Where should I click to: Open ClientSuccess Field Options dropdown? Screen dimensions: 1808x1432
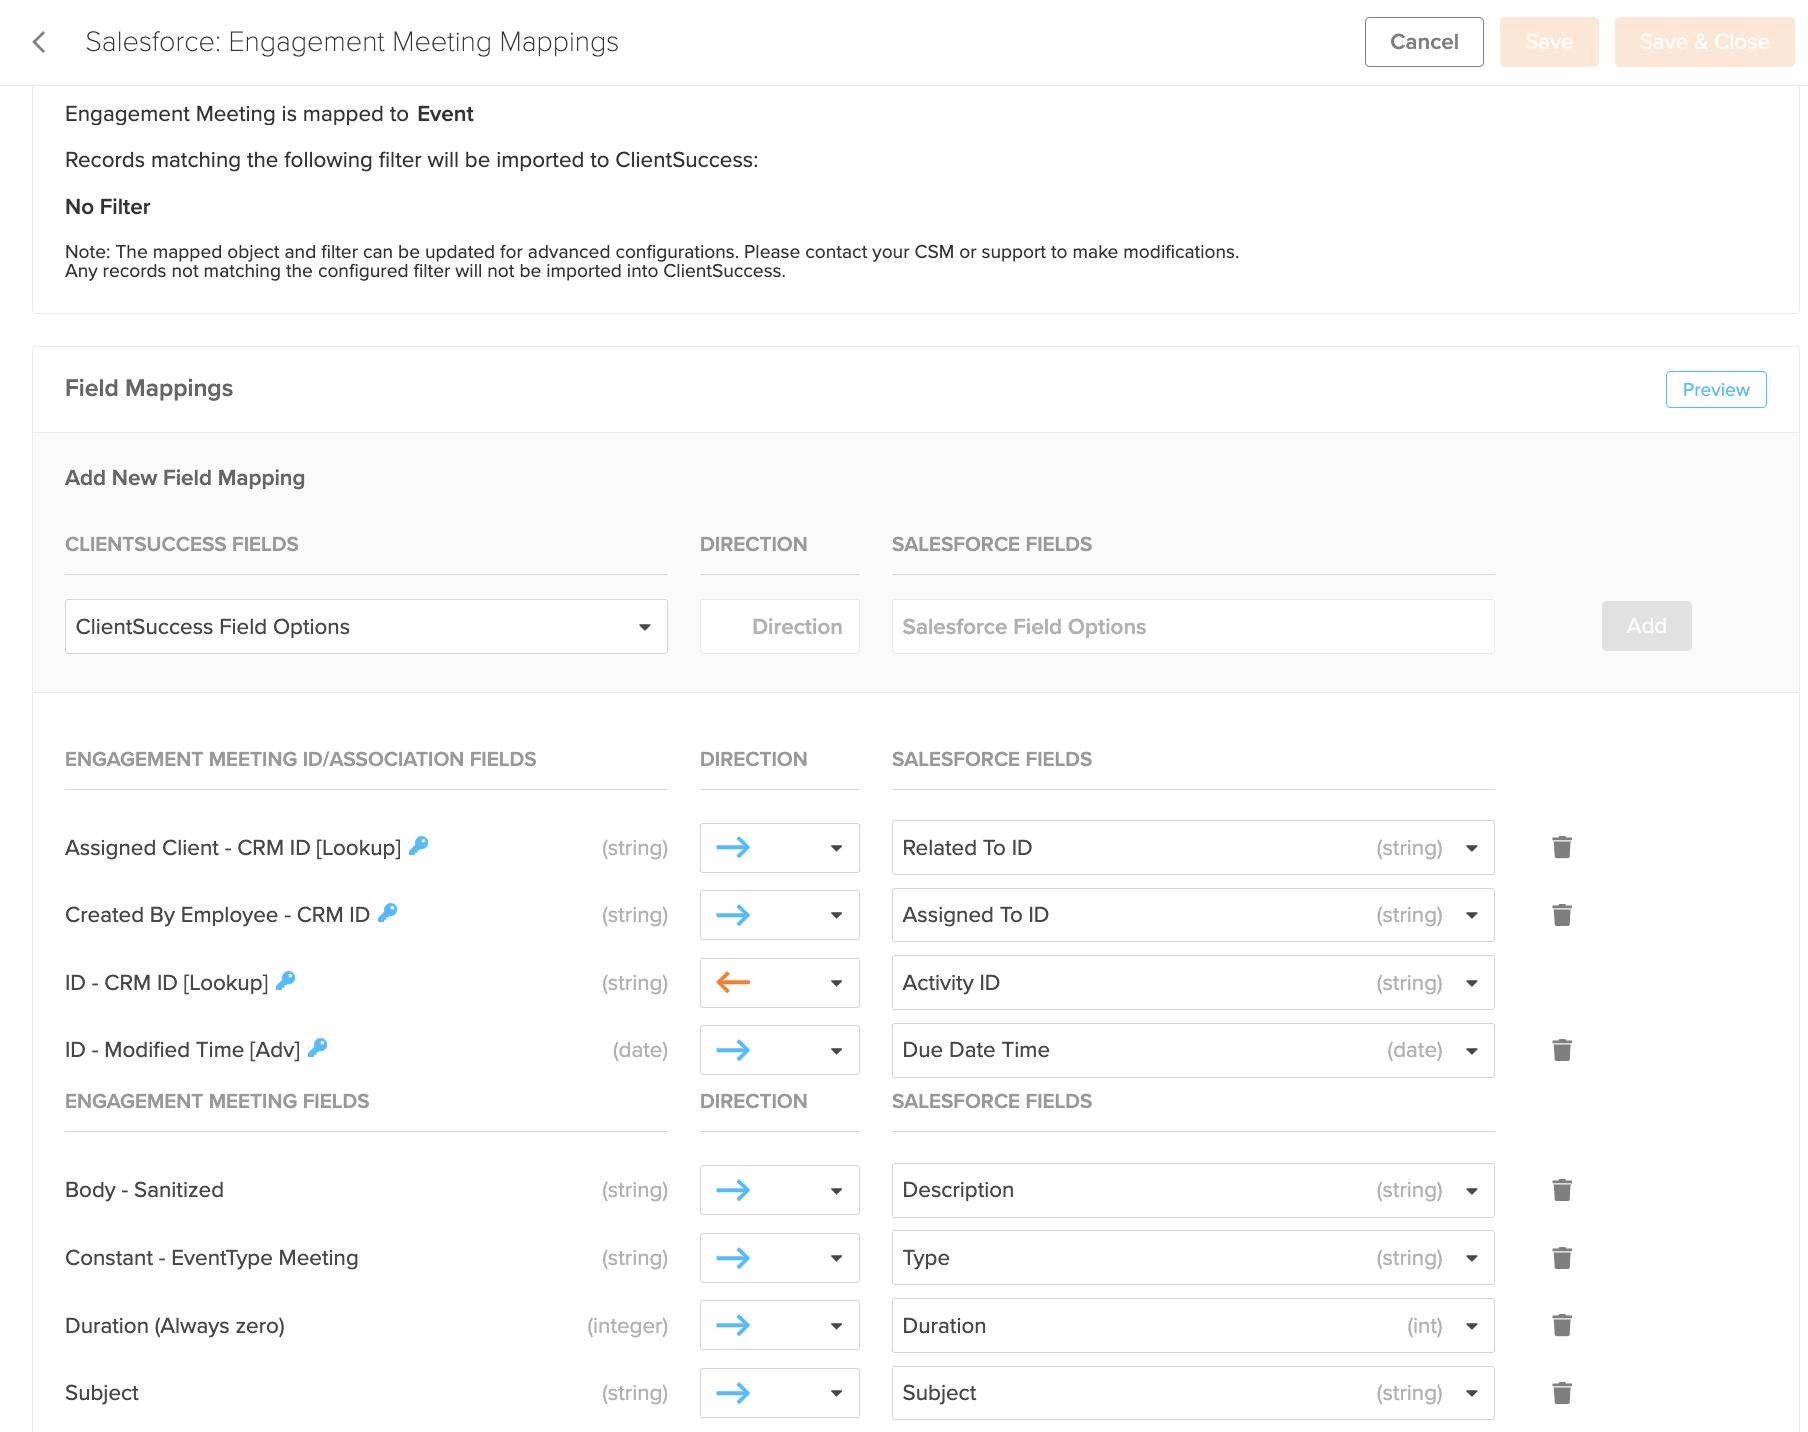(366, 627)
